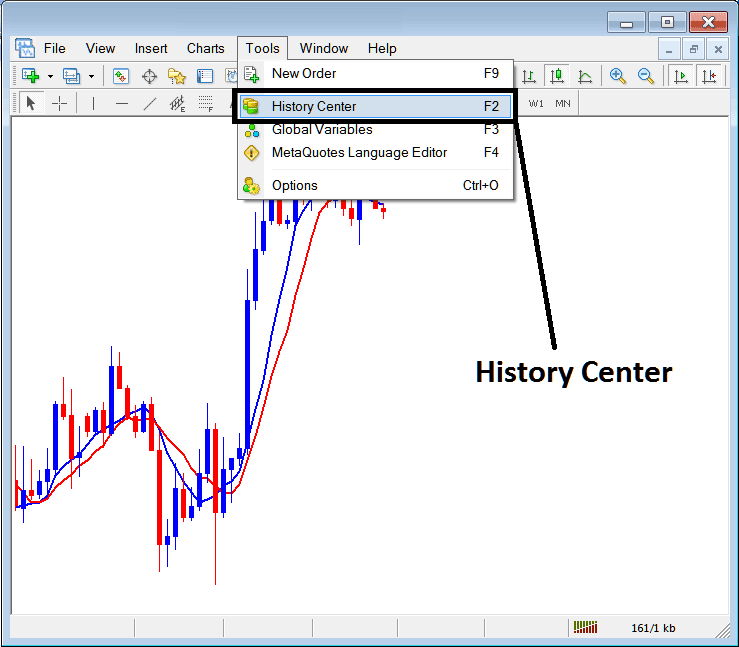739x647 pixels.
Task: Select the Crosshair tool
Action: click(60, 103)
